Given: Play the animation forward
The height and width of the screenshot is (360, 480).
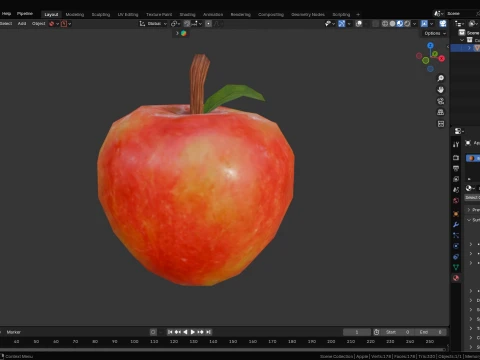Looking at the screenshot, I should point(193,332).
